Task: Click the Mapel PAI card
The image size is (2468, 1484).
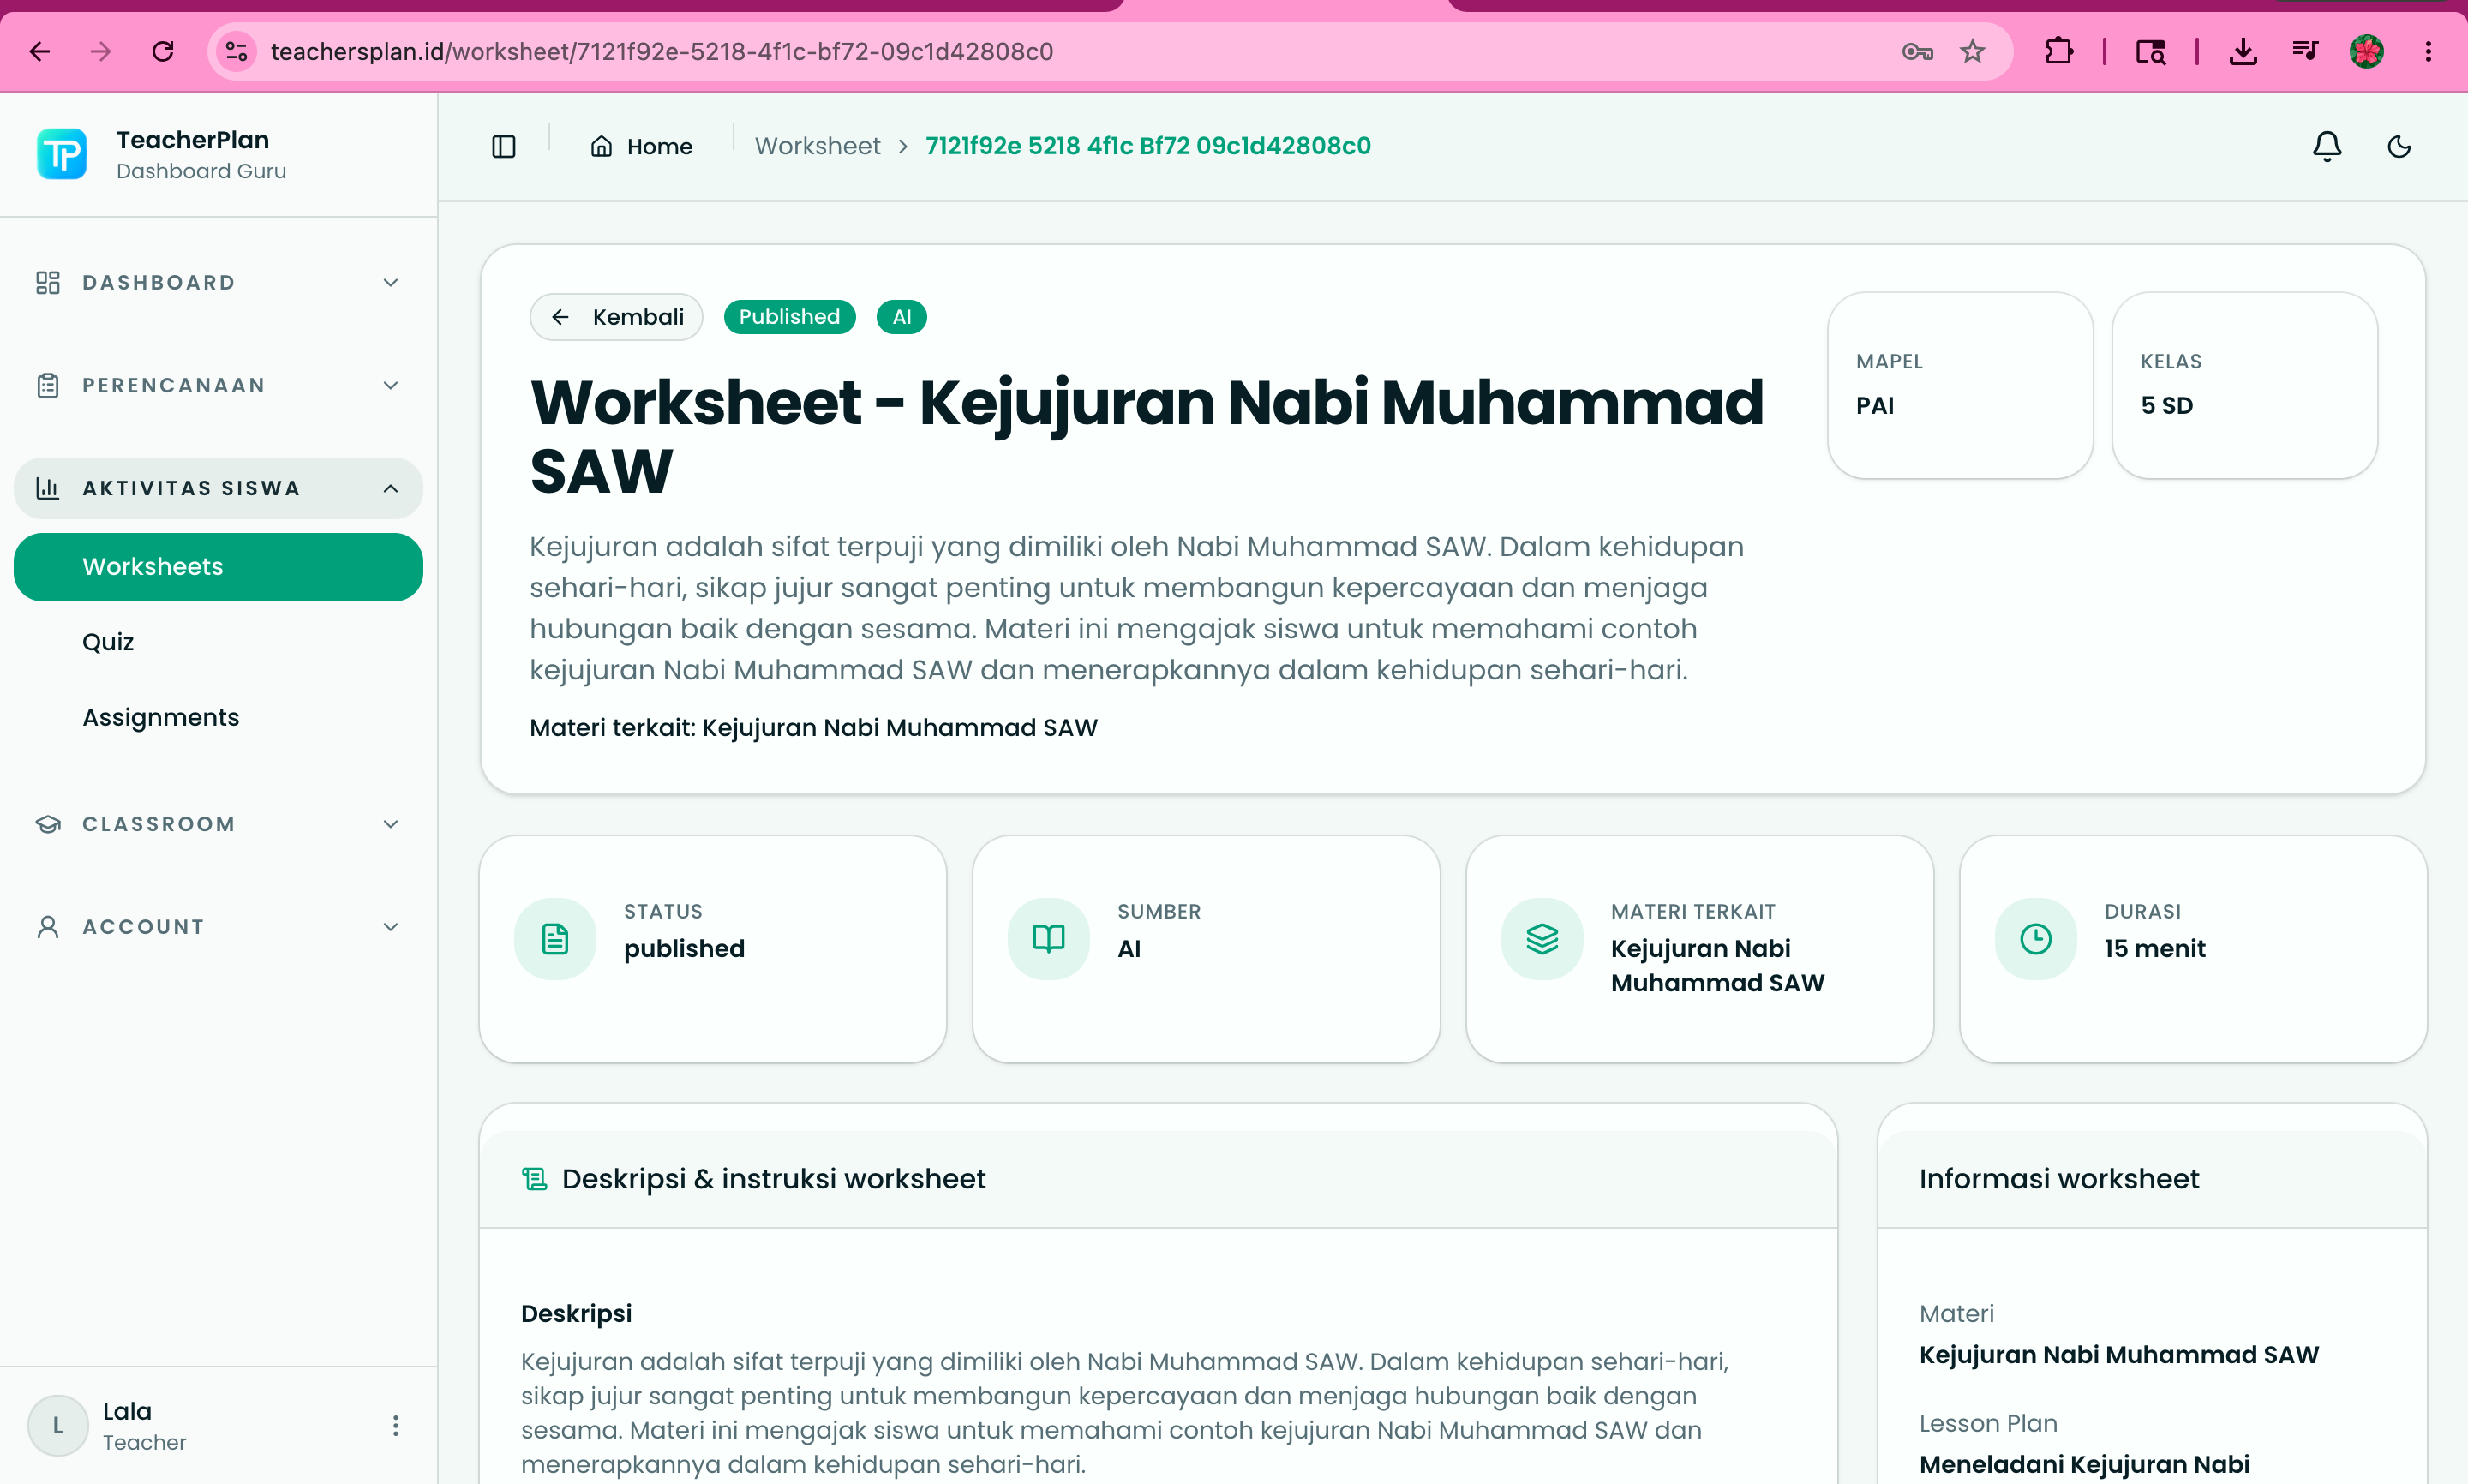Action: [1960, 385]
